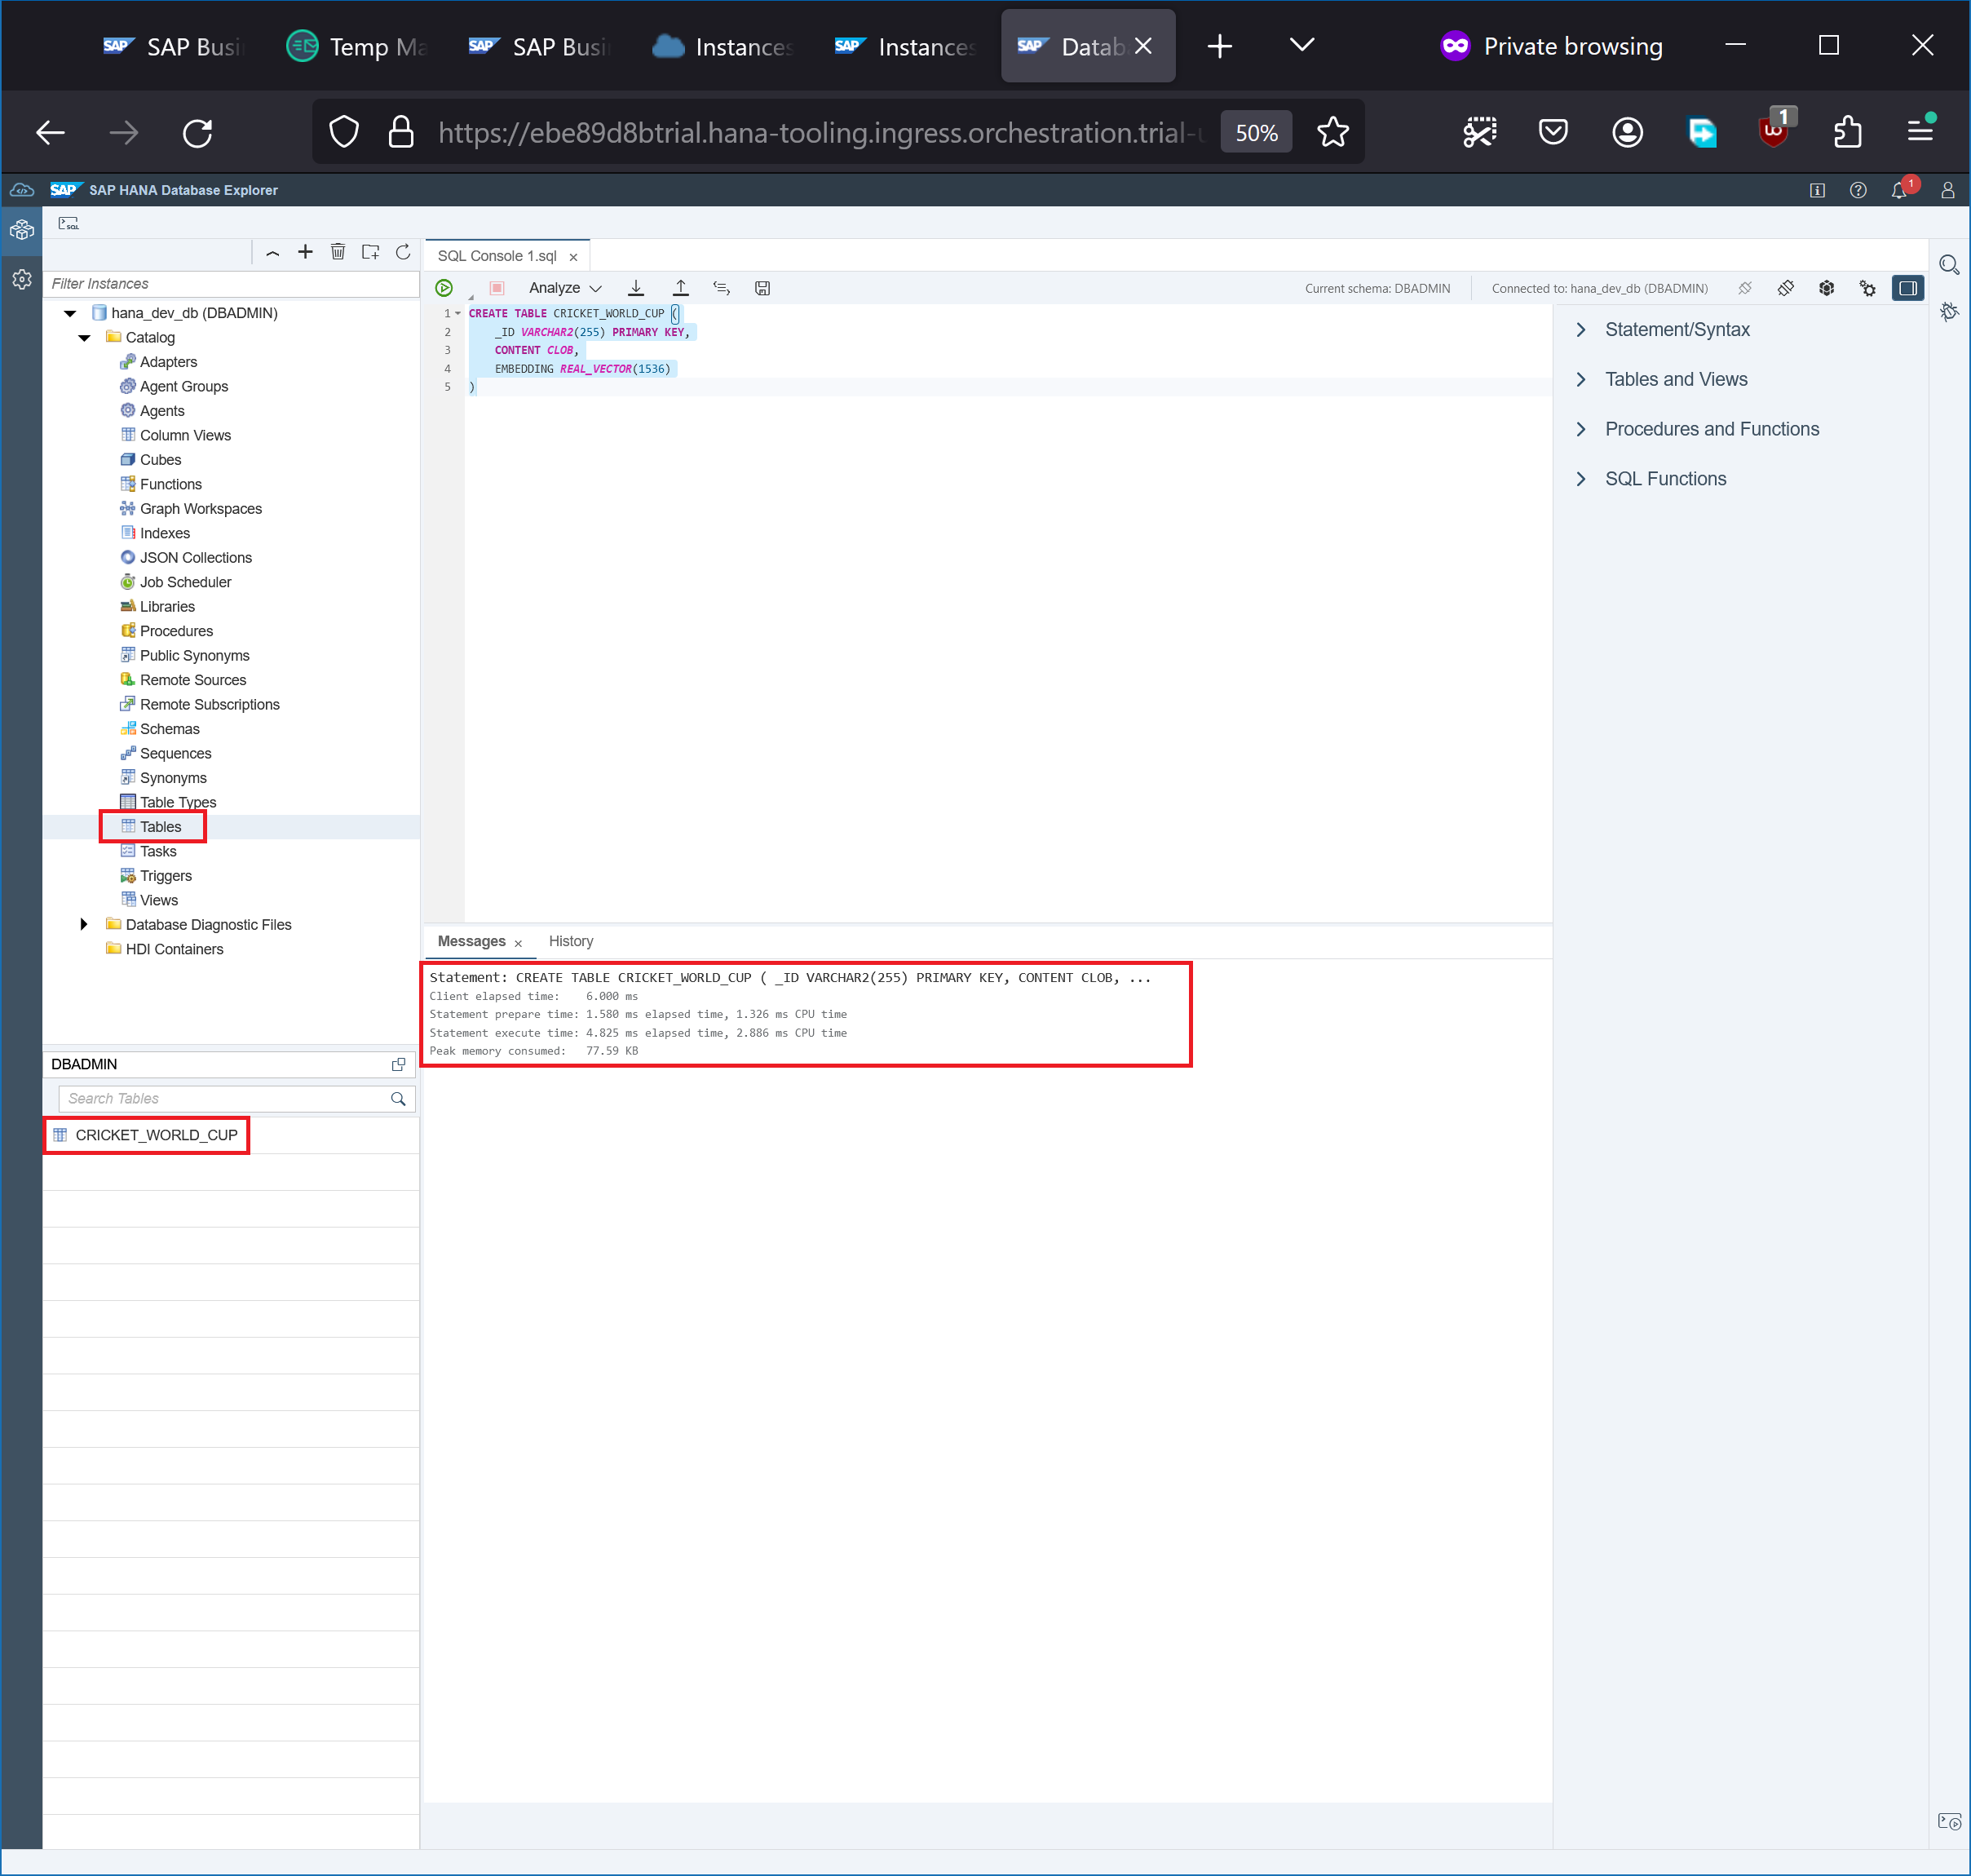Toggle the right sidebar help panel
1971x1876 pixels.
click(1907, 288)
